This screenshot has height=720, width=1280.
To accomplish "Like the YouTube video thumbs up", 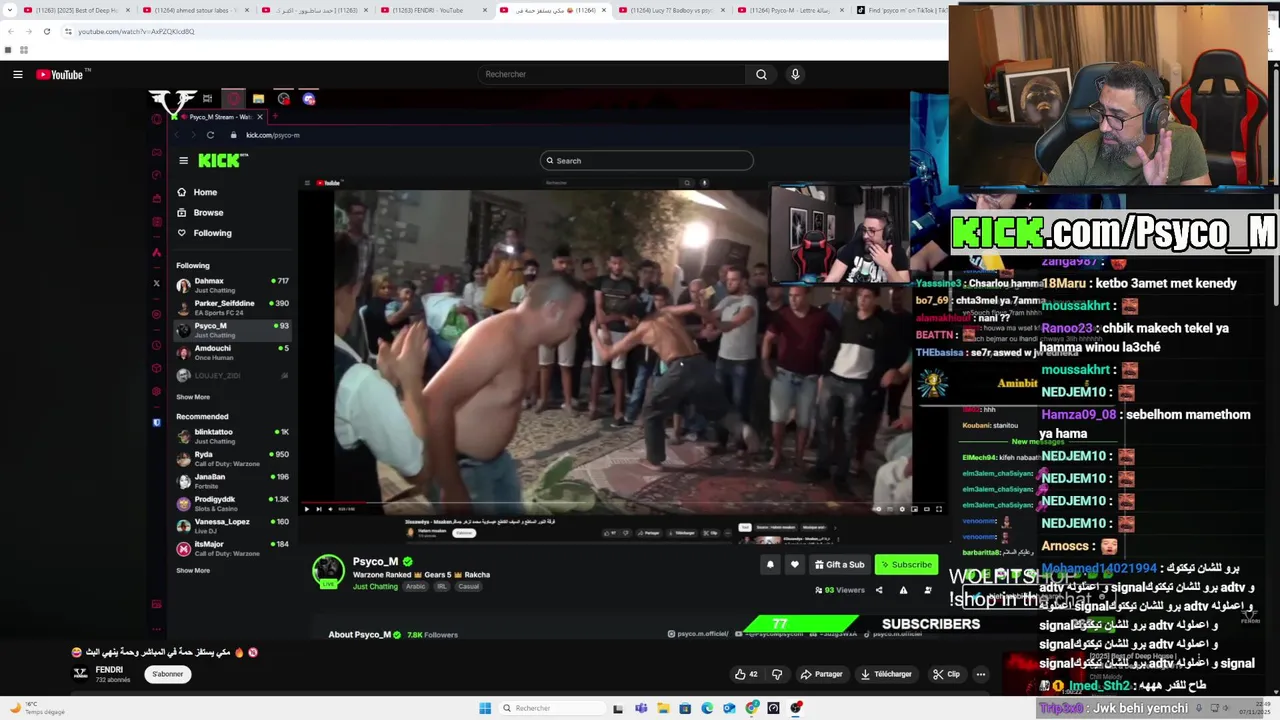I will (x=746, y=674).
